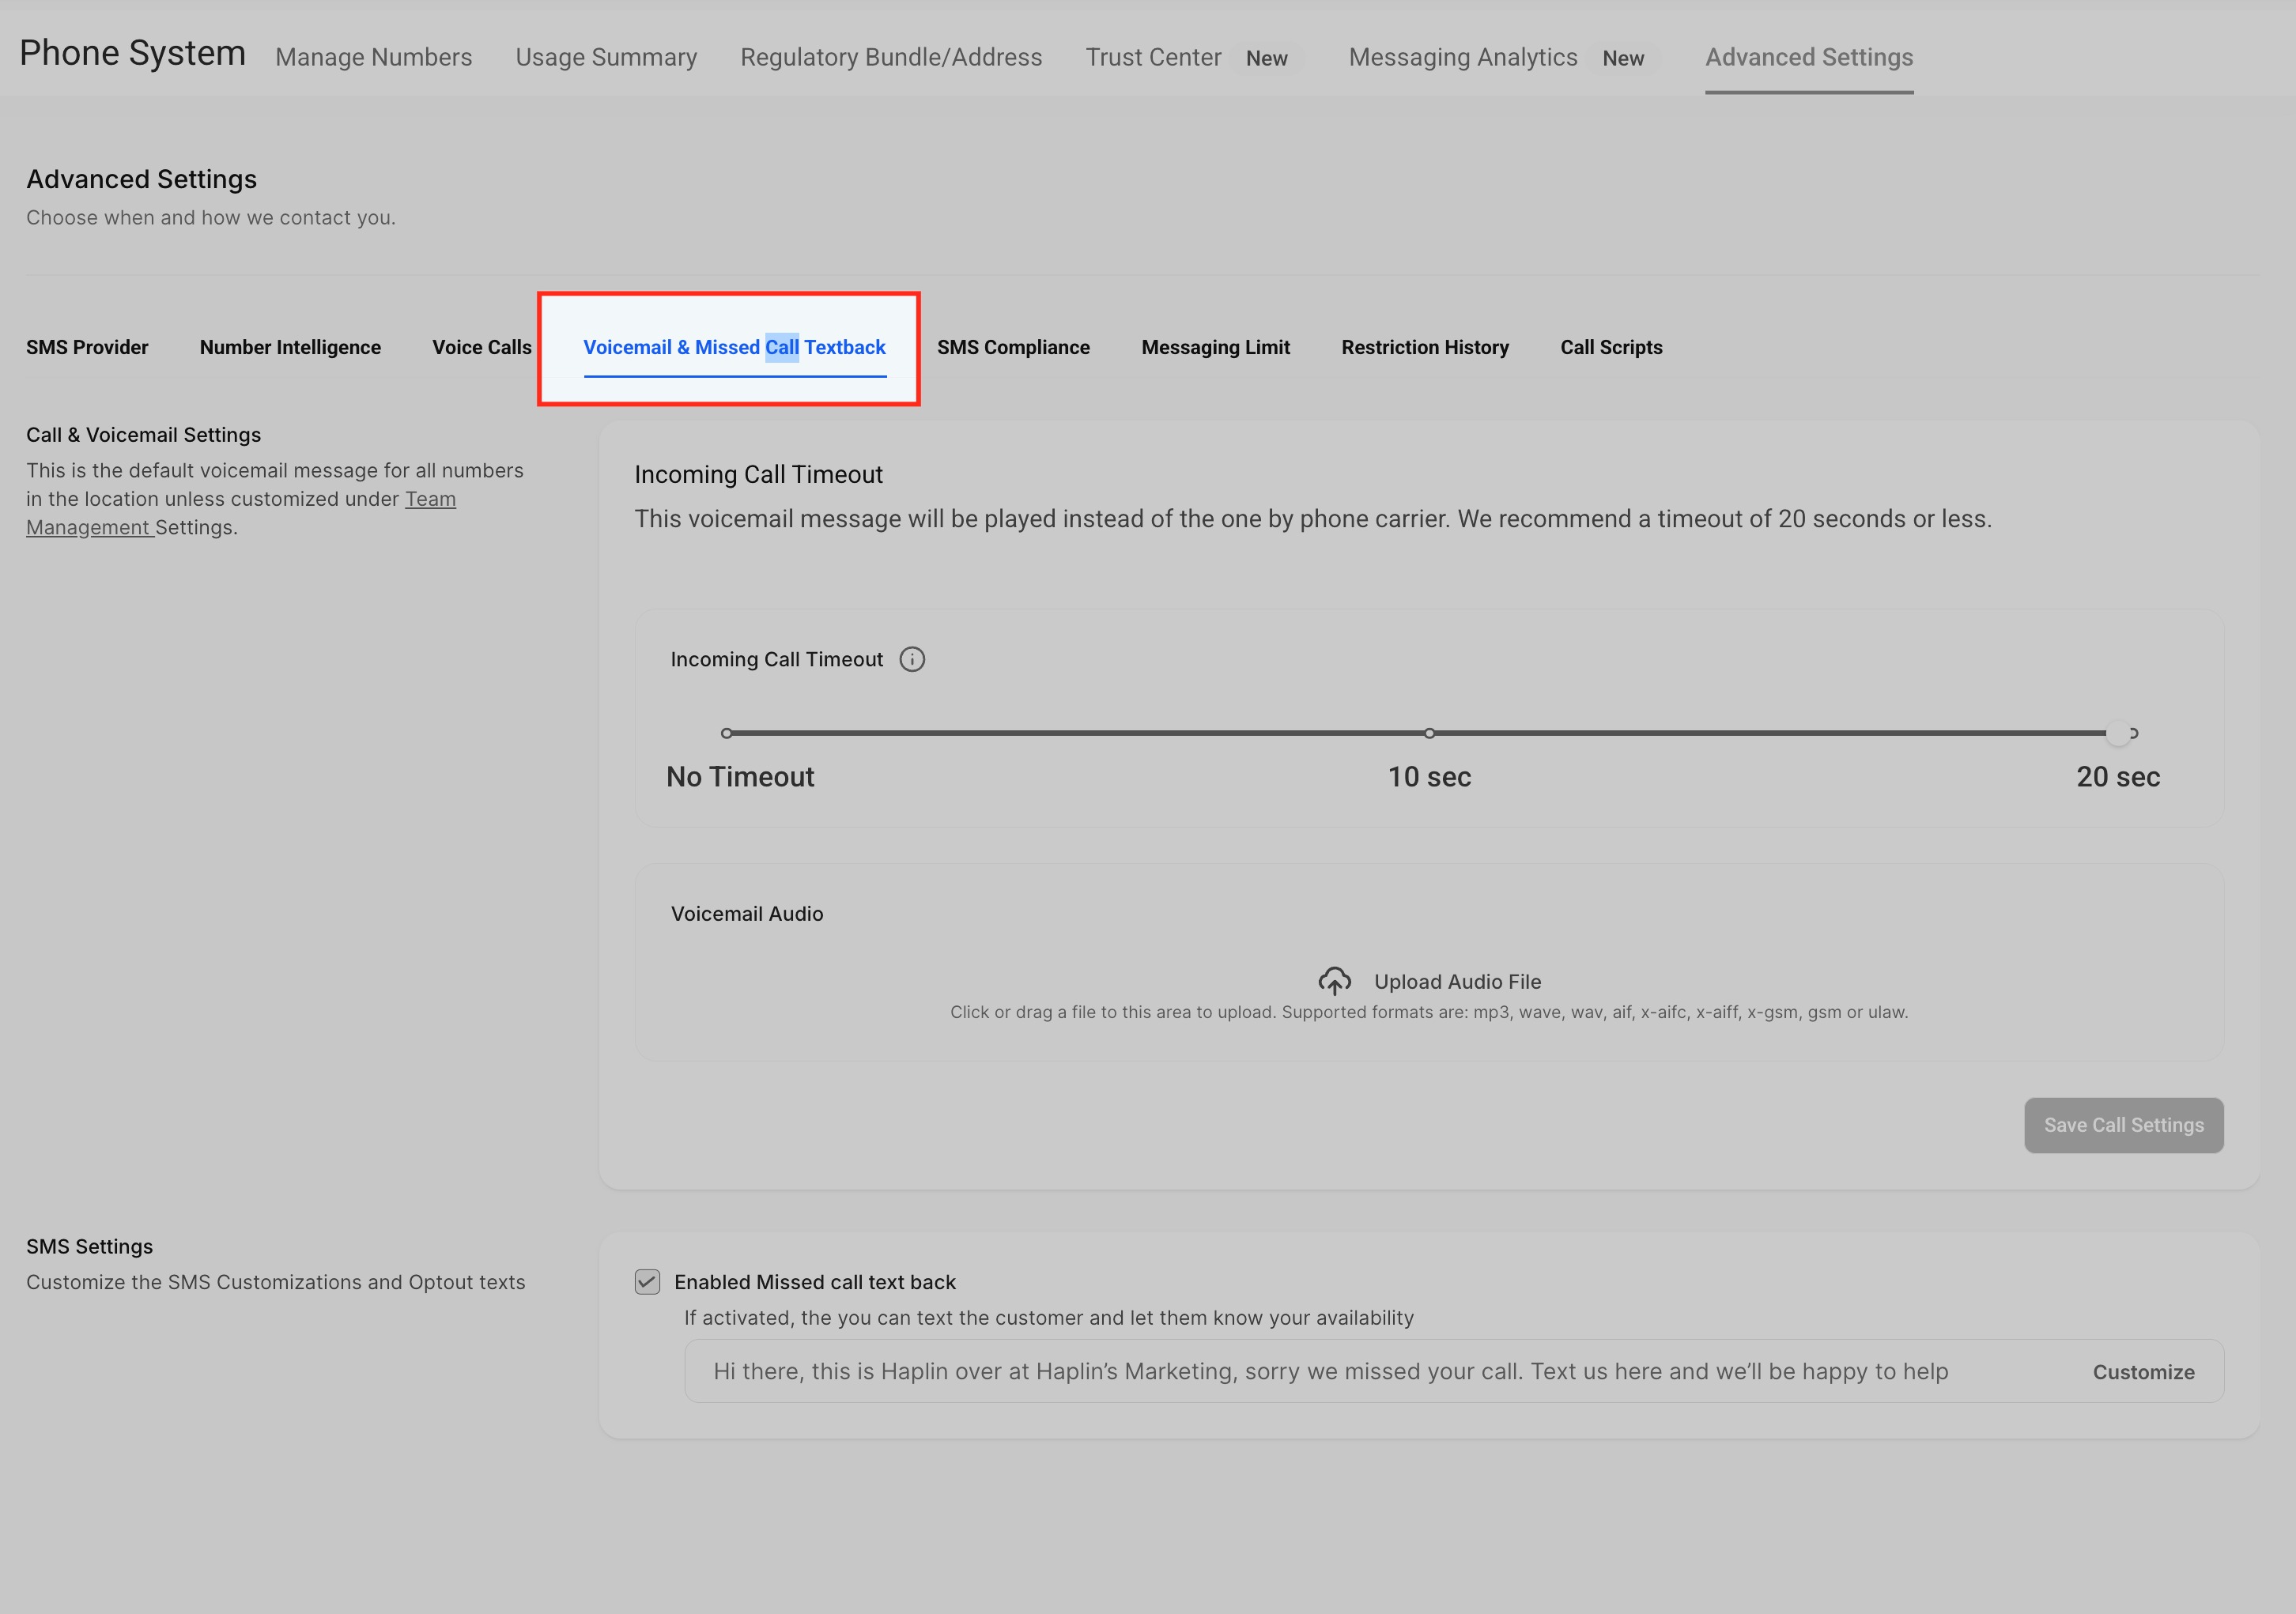2296x1614 pixels.
Task: Open Trust Center from top navigation
Action: click(1153, 57)
